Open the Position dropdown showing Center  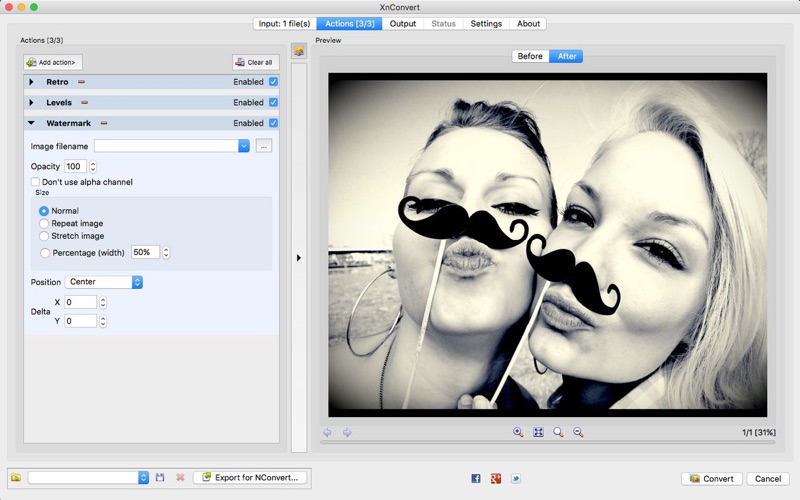[x=104, y=282]
